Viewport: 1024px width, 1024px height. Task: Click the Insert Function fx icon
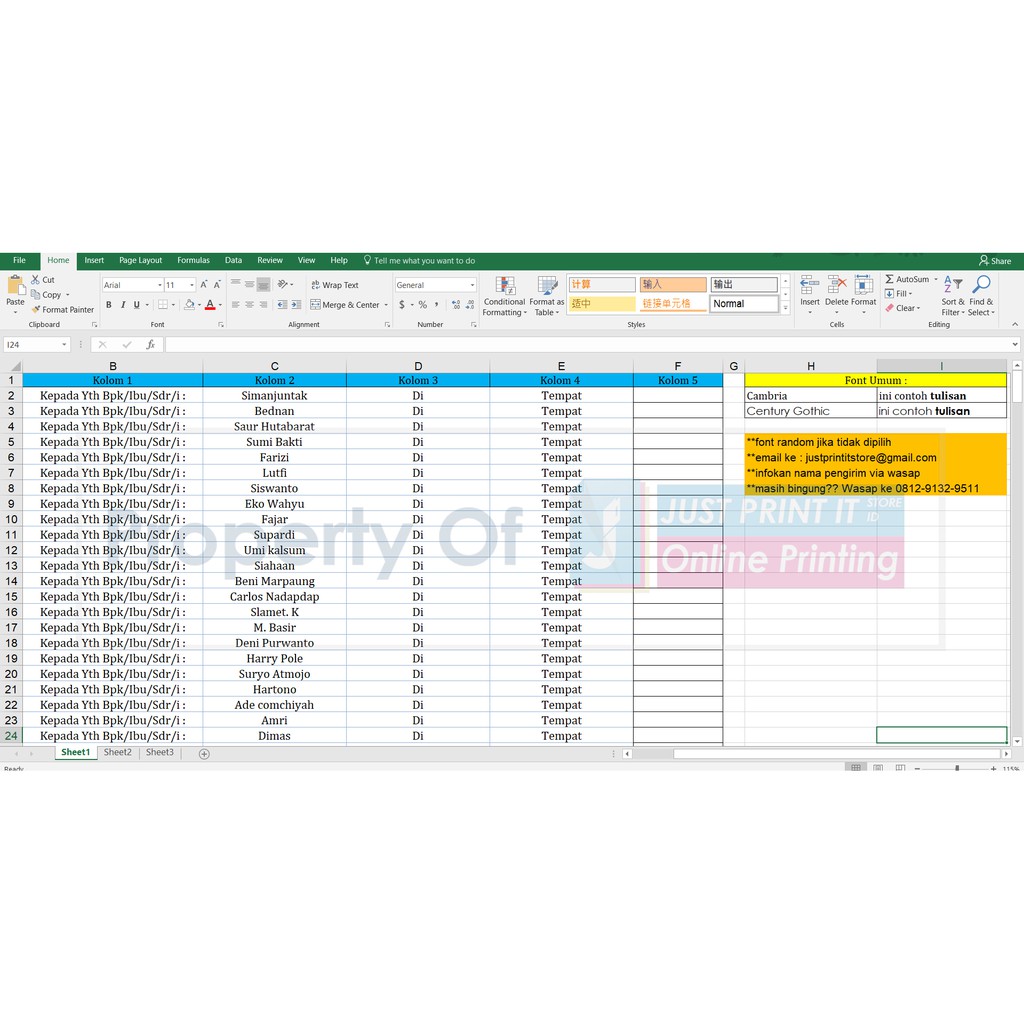point(151,344)
